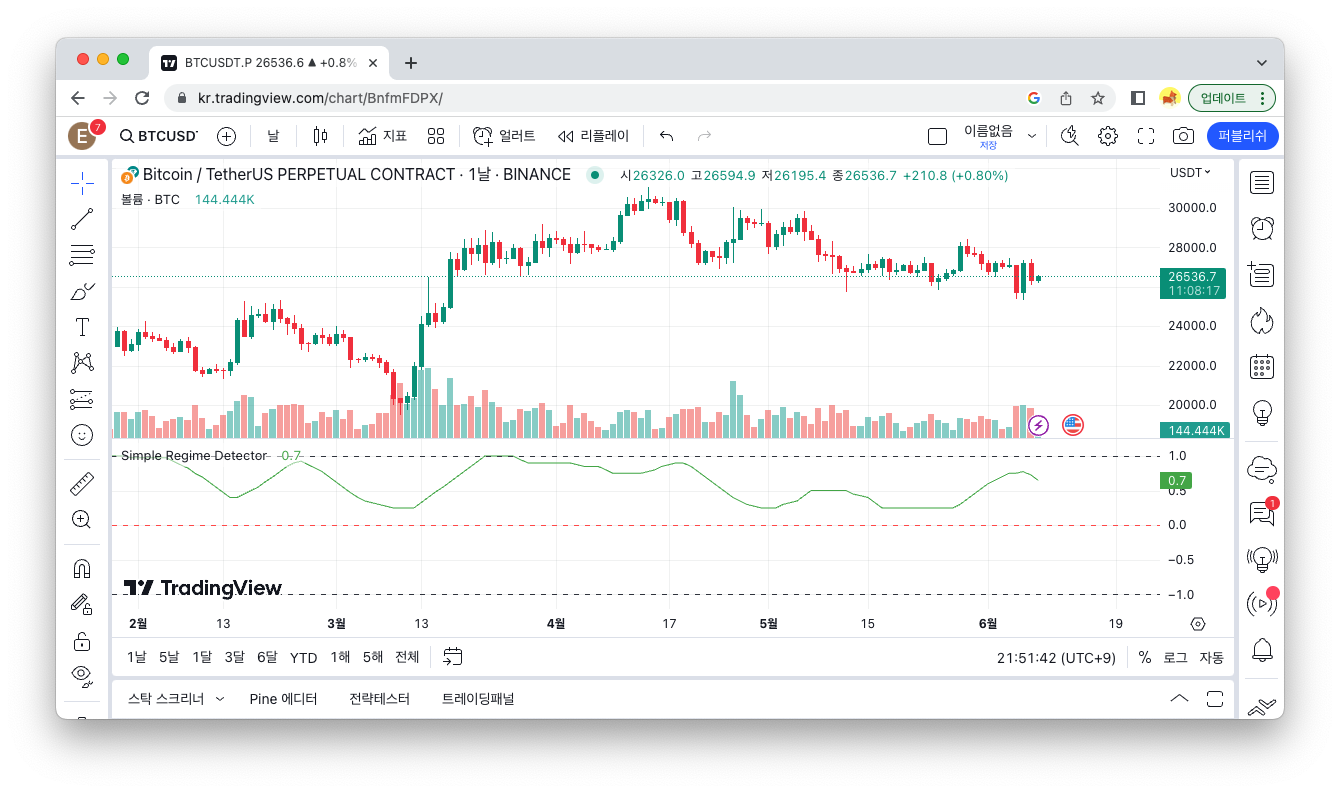Open indicator templates grid icon
The width and height of the screenshot is (1340, 793).
pyautogui.click(x=436, y=136)
